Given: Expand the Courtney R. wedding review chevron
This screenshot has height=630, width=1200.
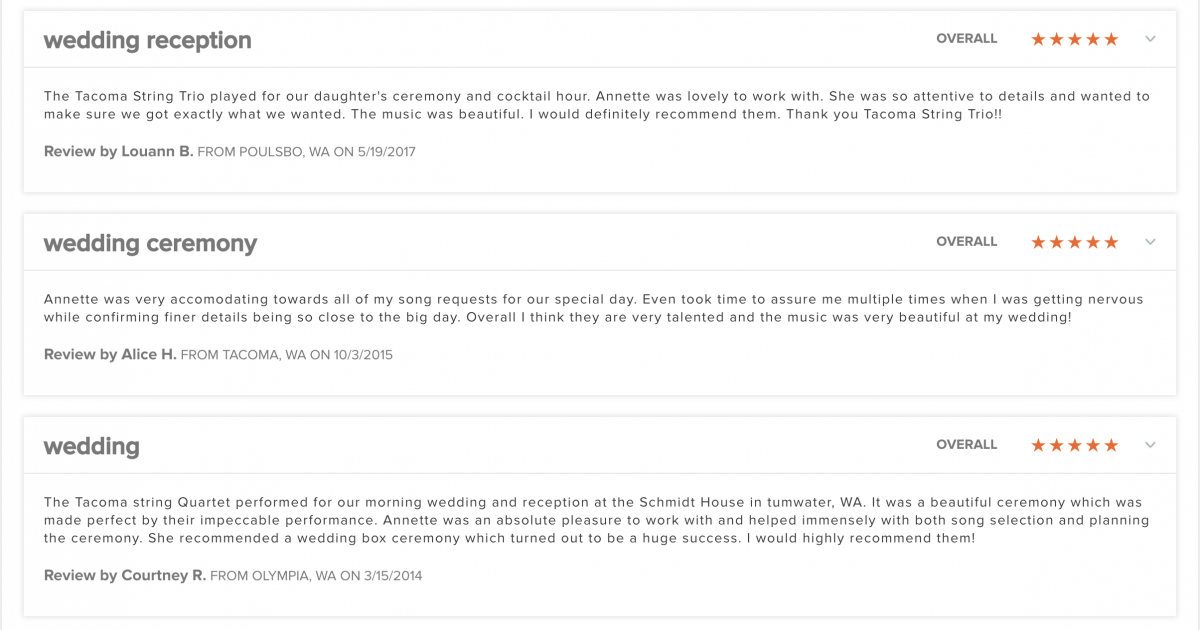Looking at the screenshot, I should (1150, 445).
